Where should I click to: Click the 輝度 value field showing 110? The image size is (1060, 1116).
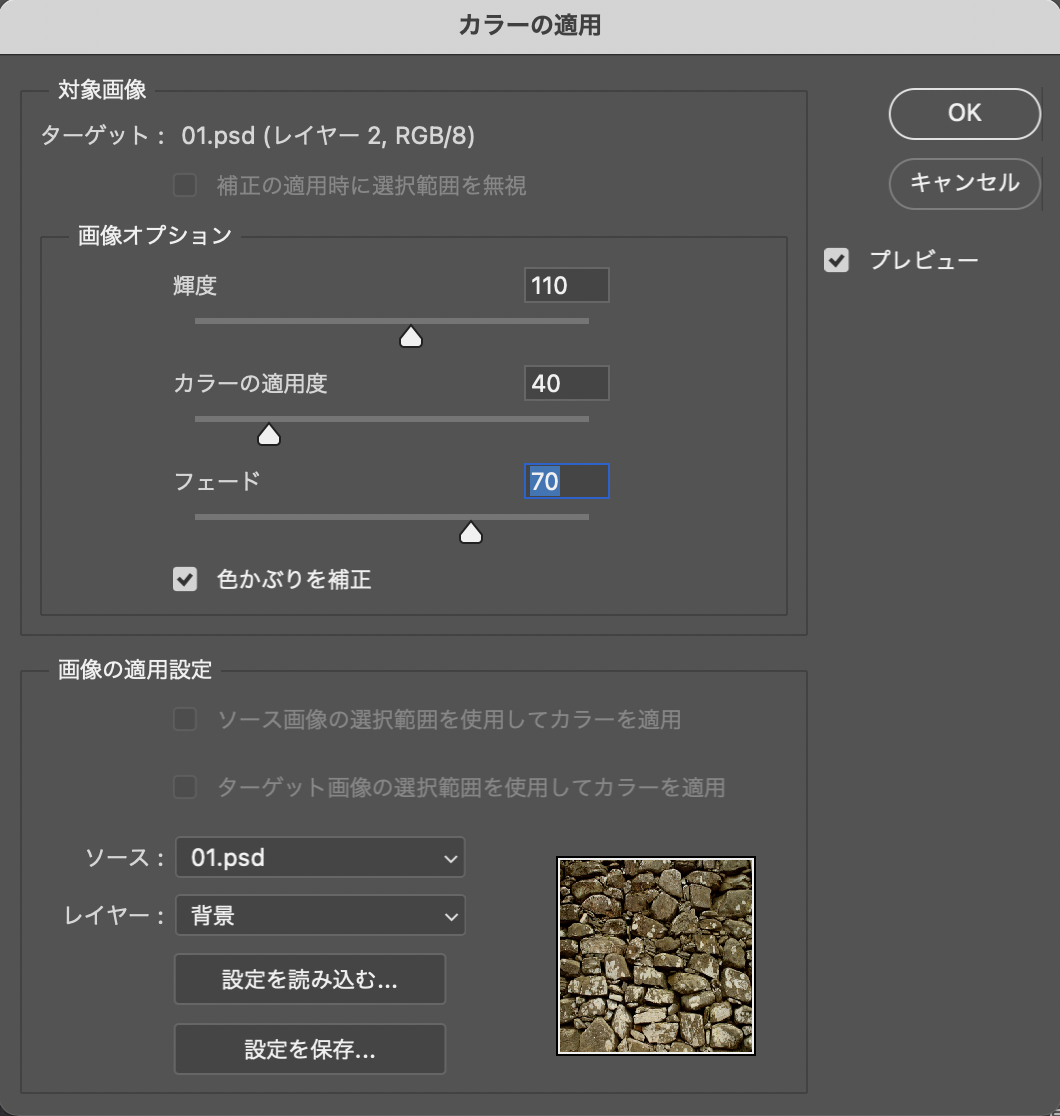coord(566,286)
